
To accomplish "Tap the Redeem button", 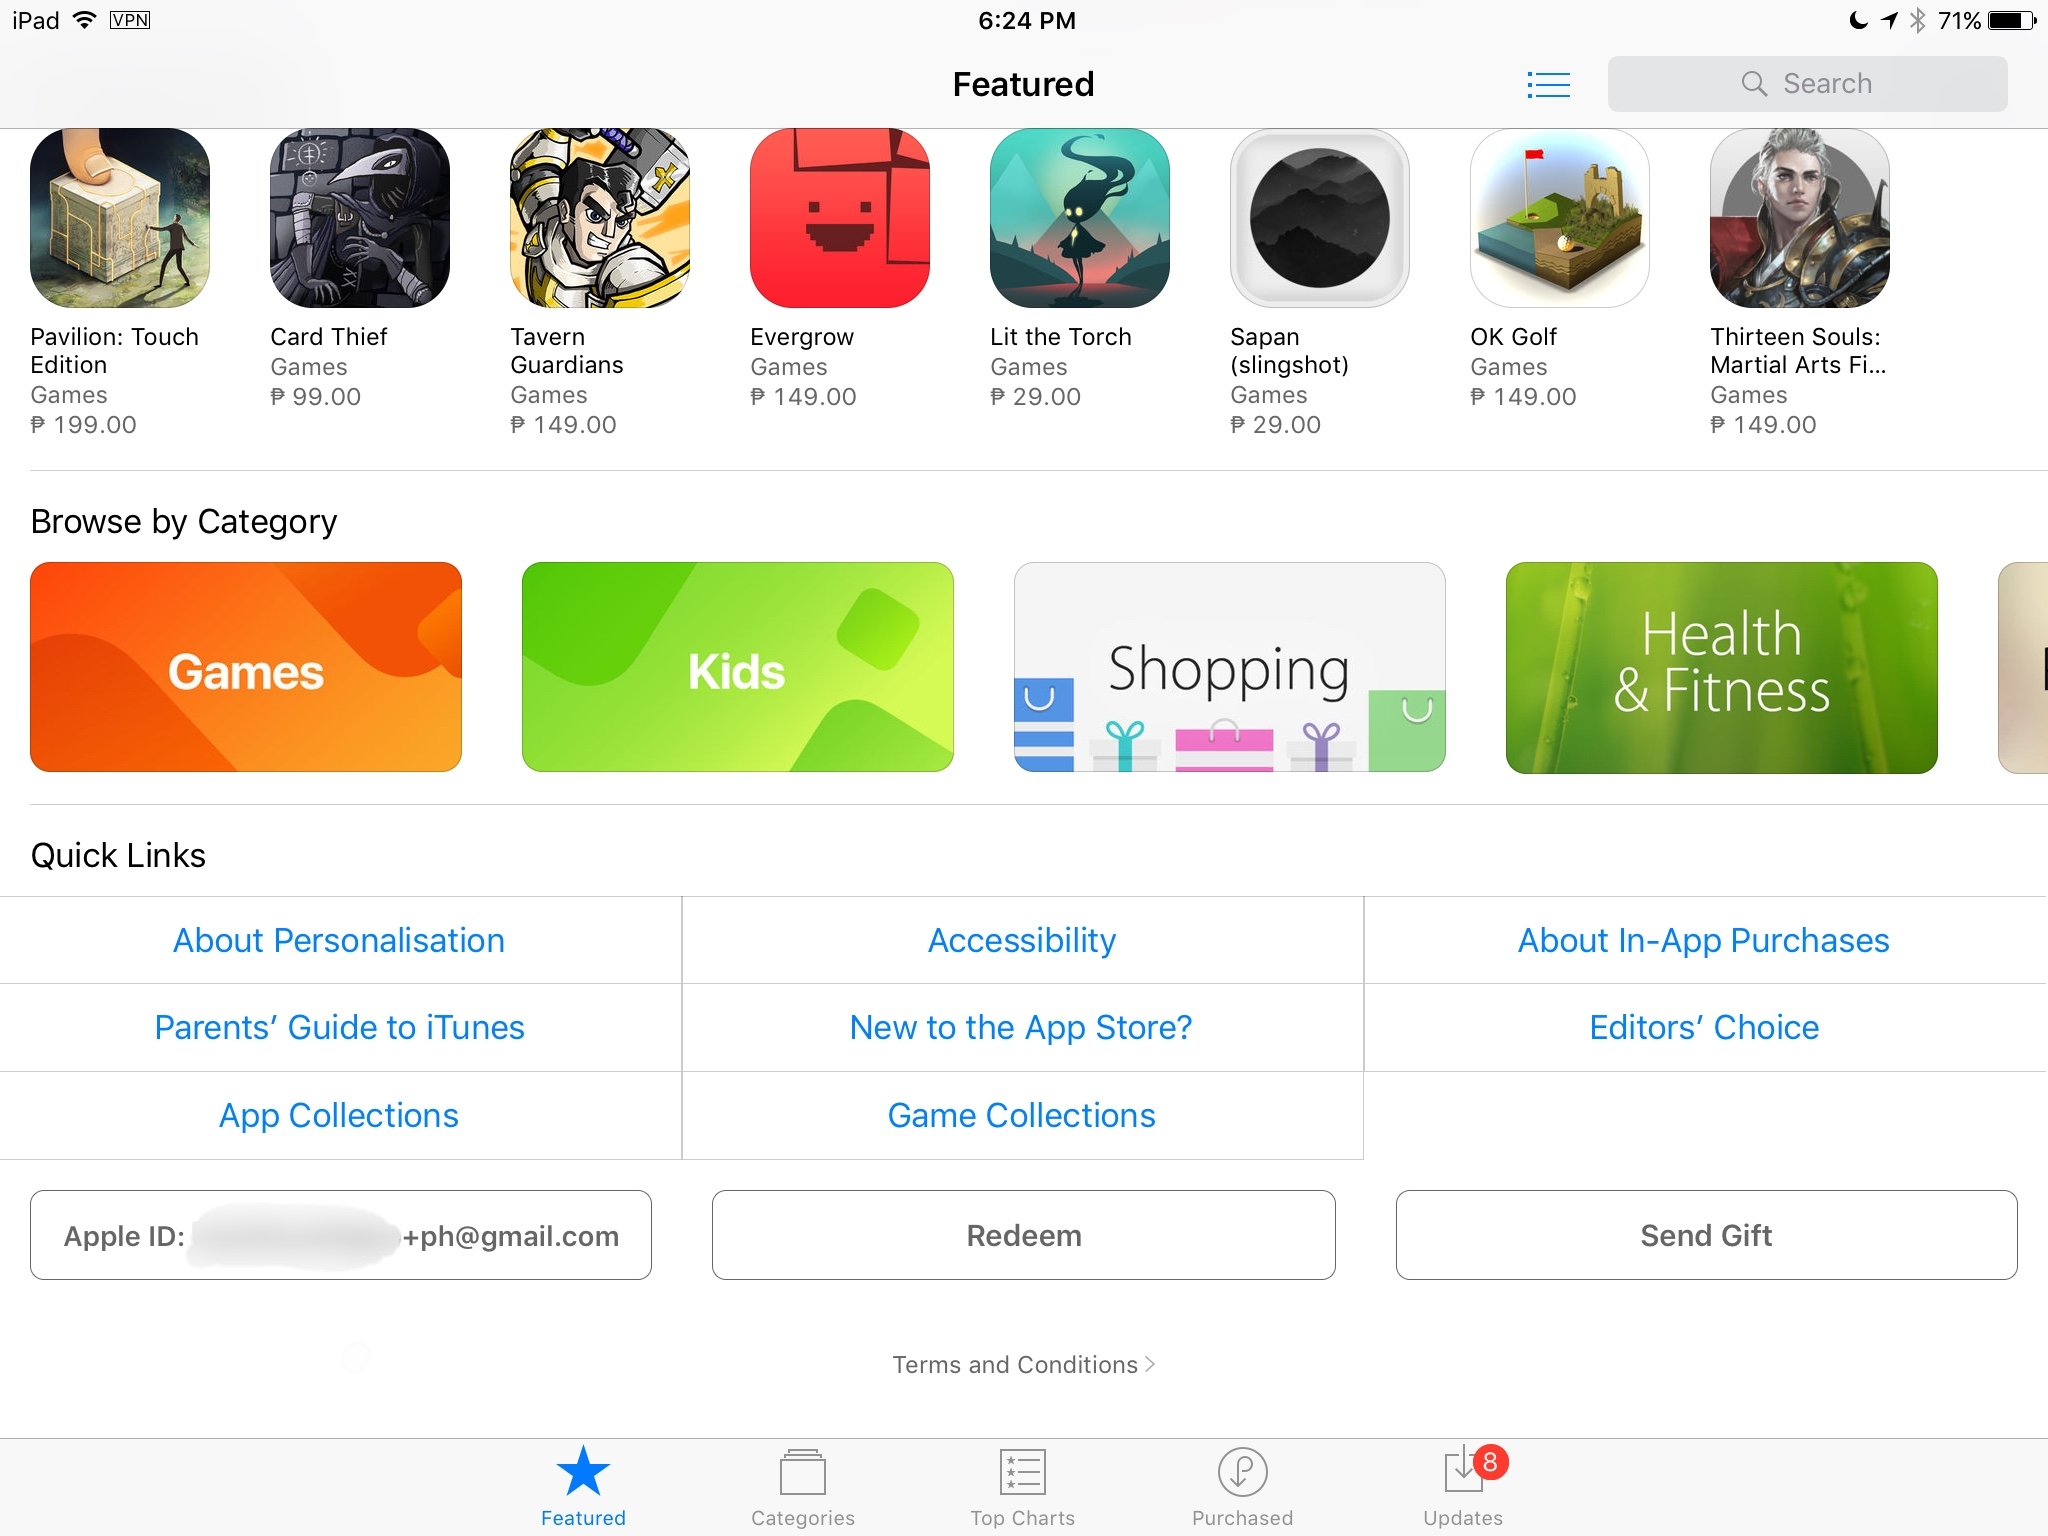I will [x=1022, y=1234].
